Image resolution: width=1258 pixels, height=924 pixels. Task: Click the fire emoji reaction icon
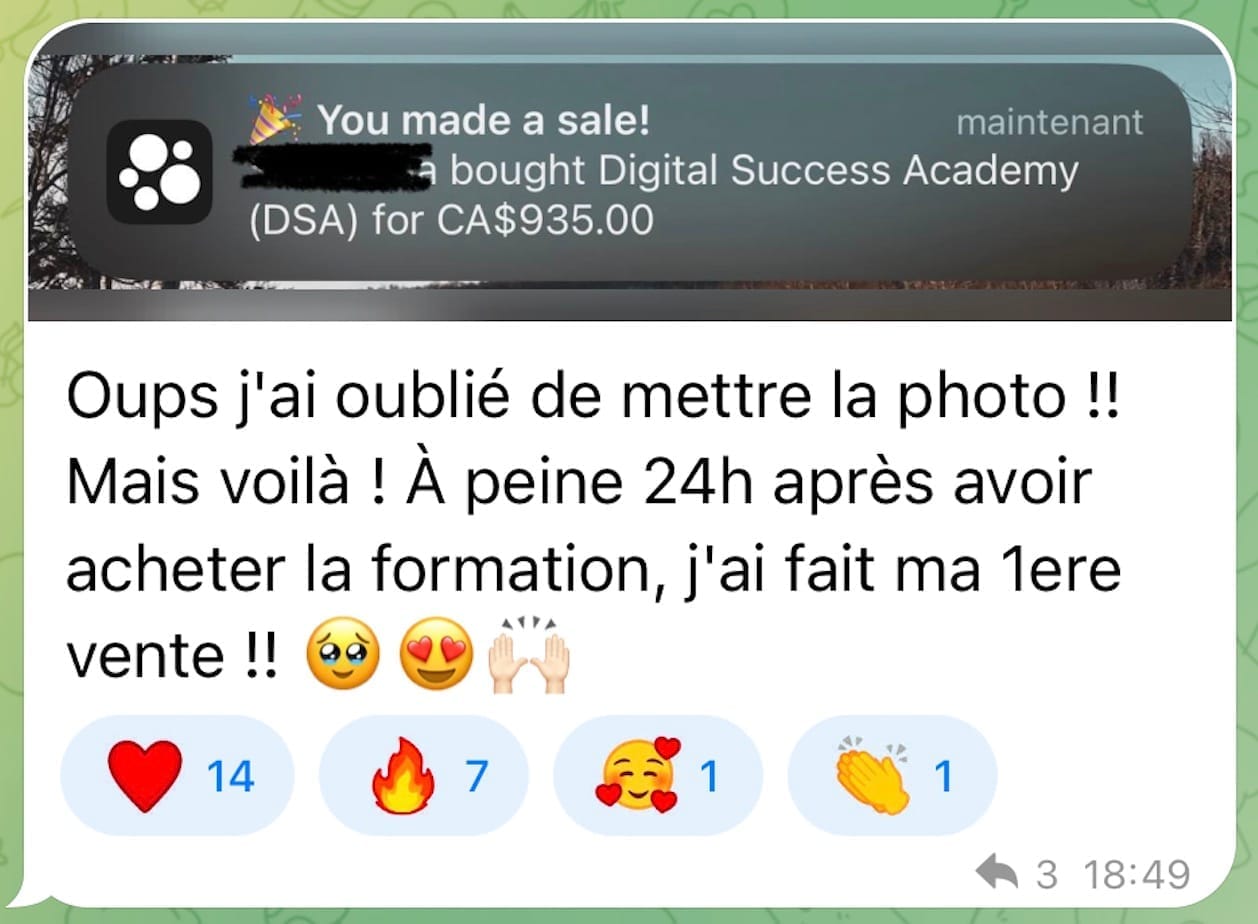[403, 776]
